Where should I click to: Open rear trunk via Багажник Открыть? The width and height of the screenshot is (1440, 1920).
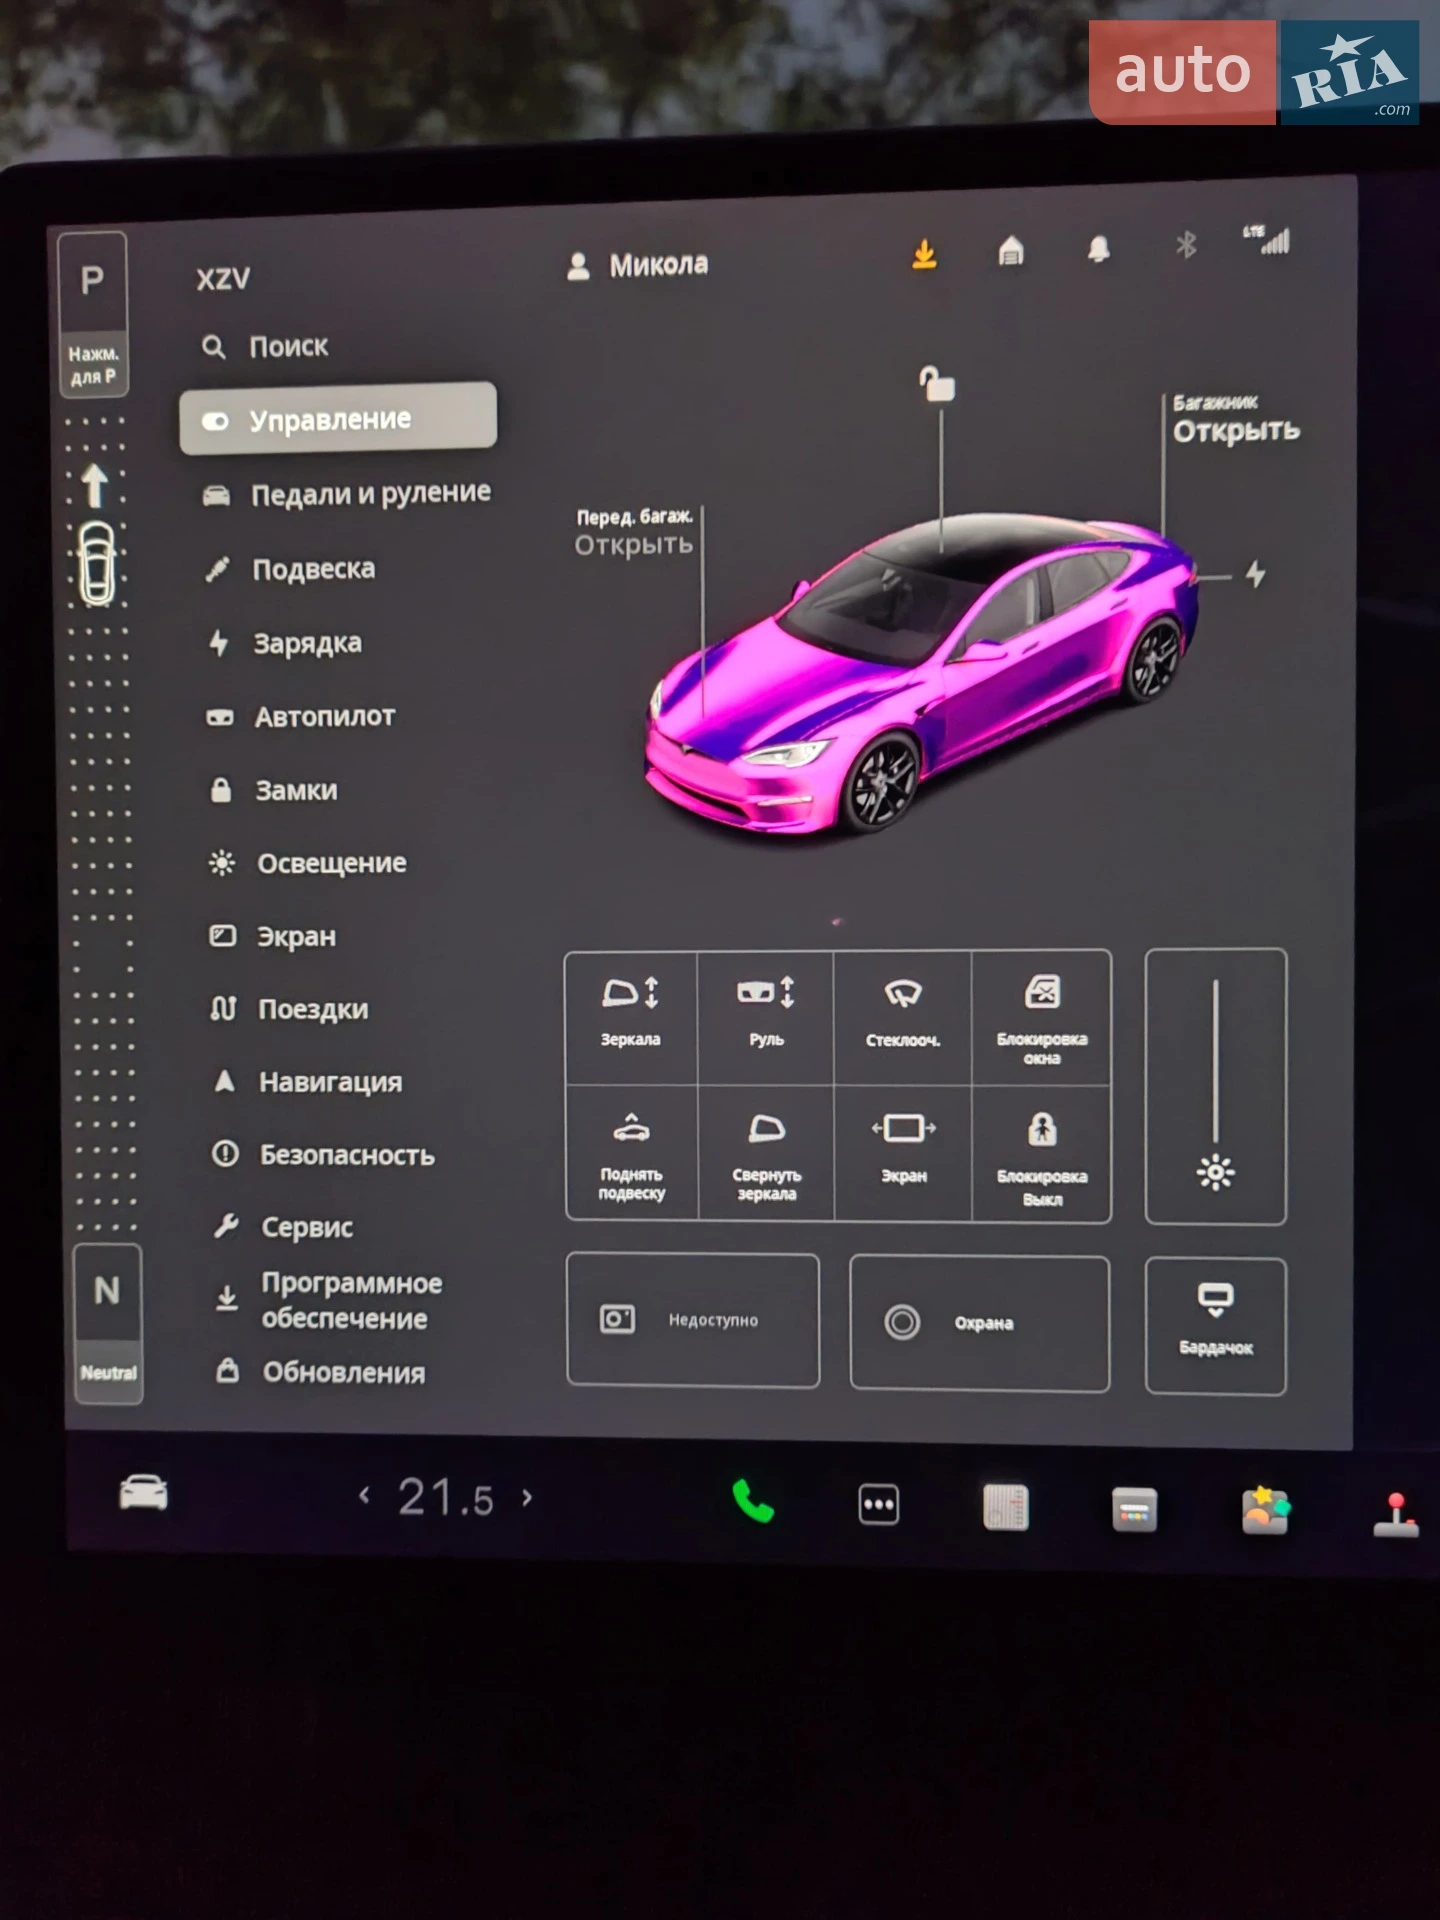(x=1236, y=420)
